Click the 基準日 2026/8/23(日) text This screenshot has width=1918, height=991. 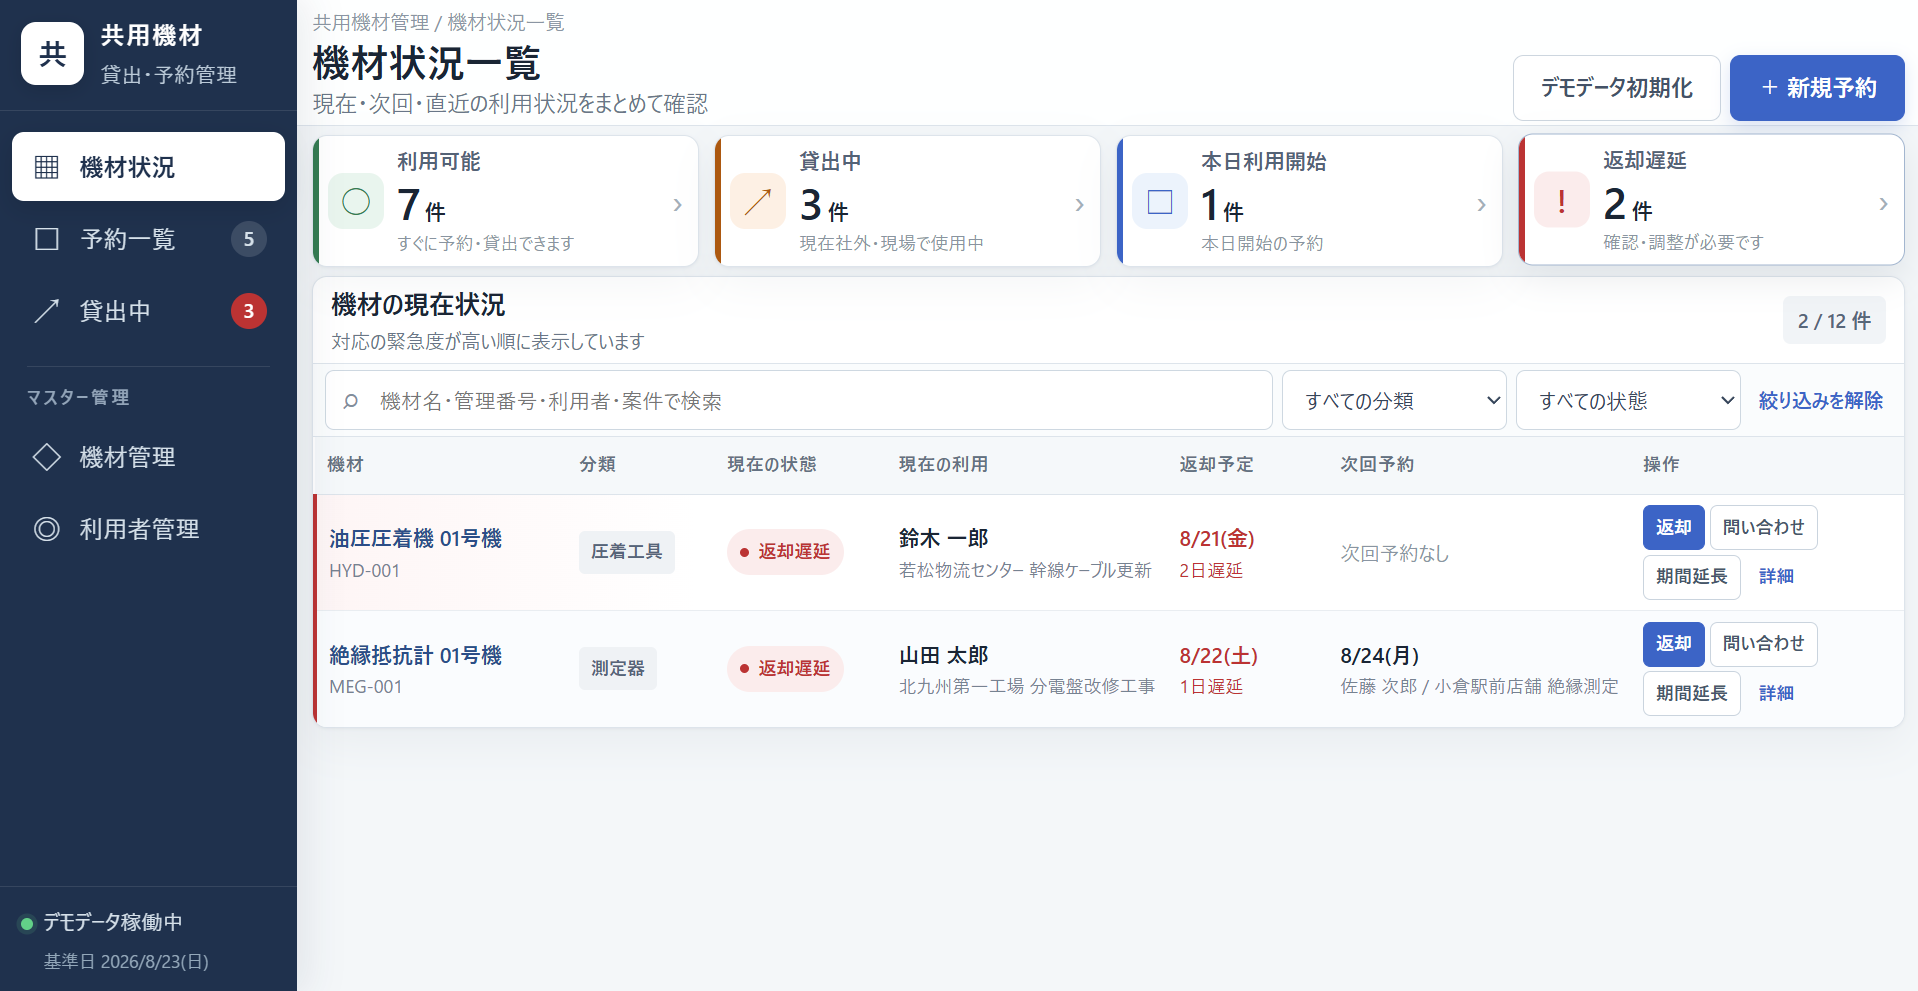point(126,961)
